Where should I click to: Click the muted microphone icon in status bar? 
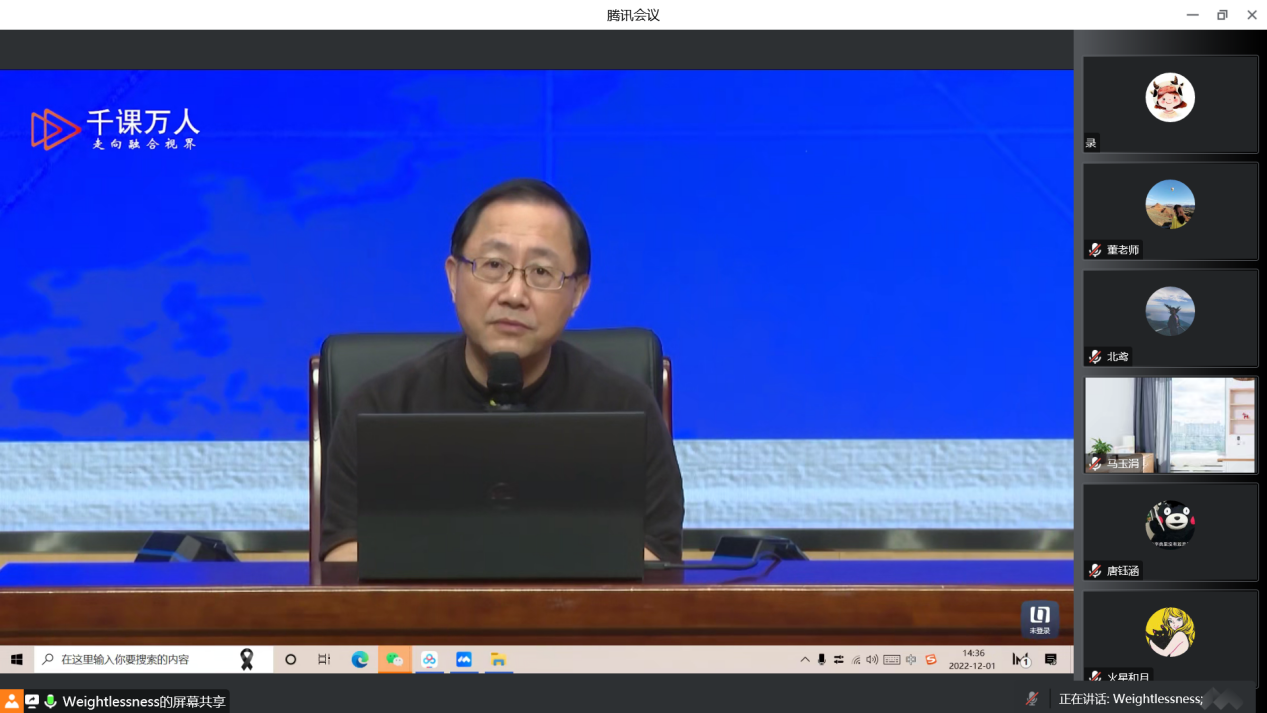pyautogui.click(x=1032, y=699)
